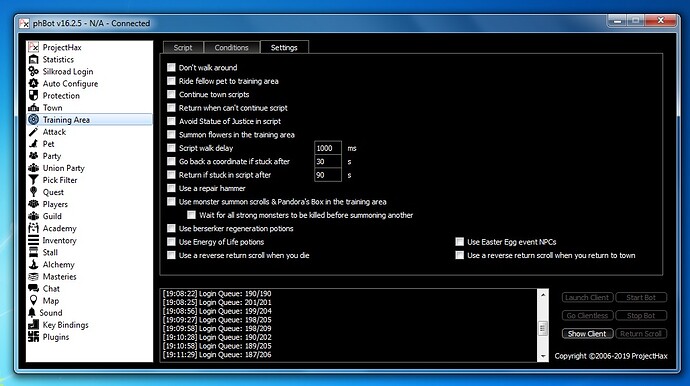690x386 pixels.
Task: Open the Pick Filter funnel icon
Action: pyautogui.click(x=33, y=180)
